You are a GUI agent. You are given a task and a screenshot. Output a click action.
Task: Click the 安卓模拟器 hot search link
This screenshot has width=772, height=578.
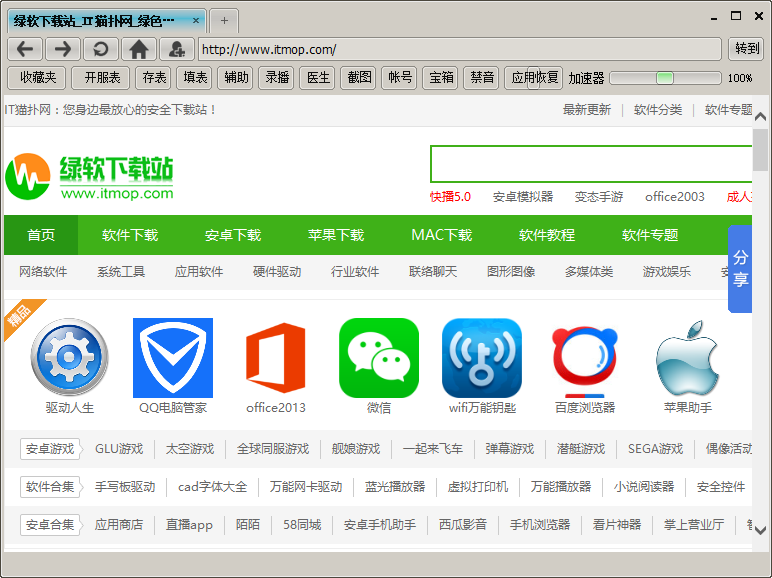point(523,197)
